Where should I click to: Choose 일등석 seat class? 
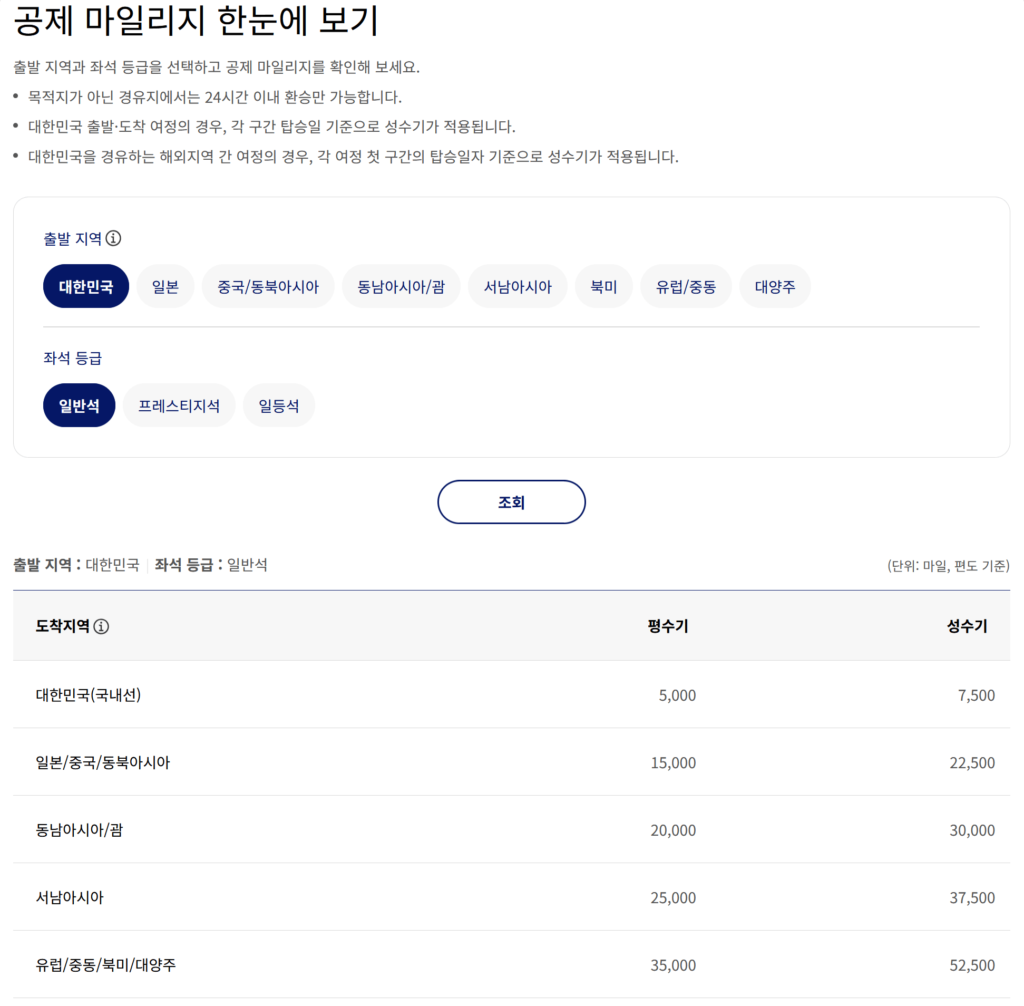coord(279,406)
